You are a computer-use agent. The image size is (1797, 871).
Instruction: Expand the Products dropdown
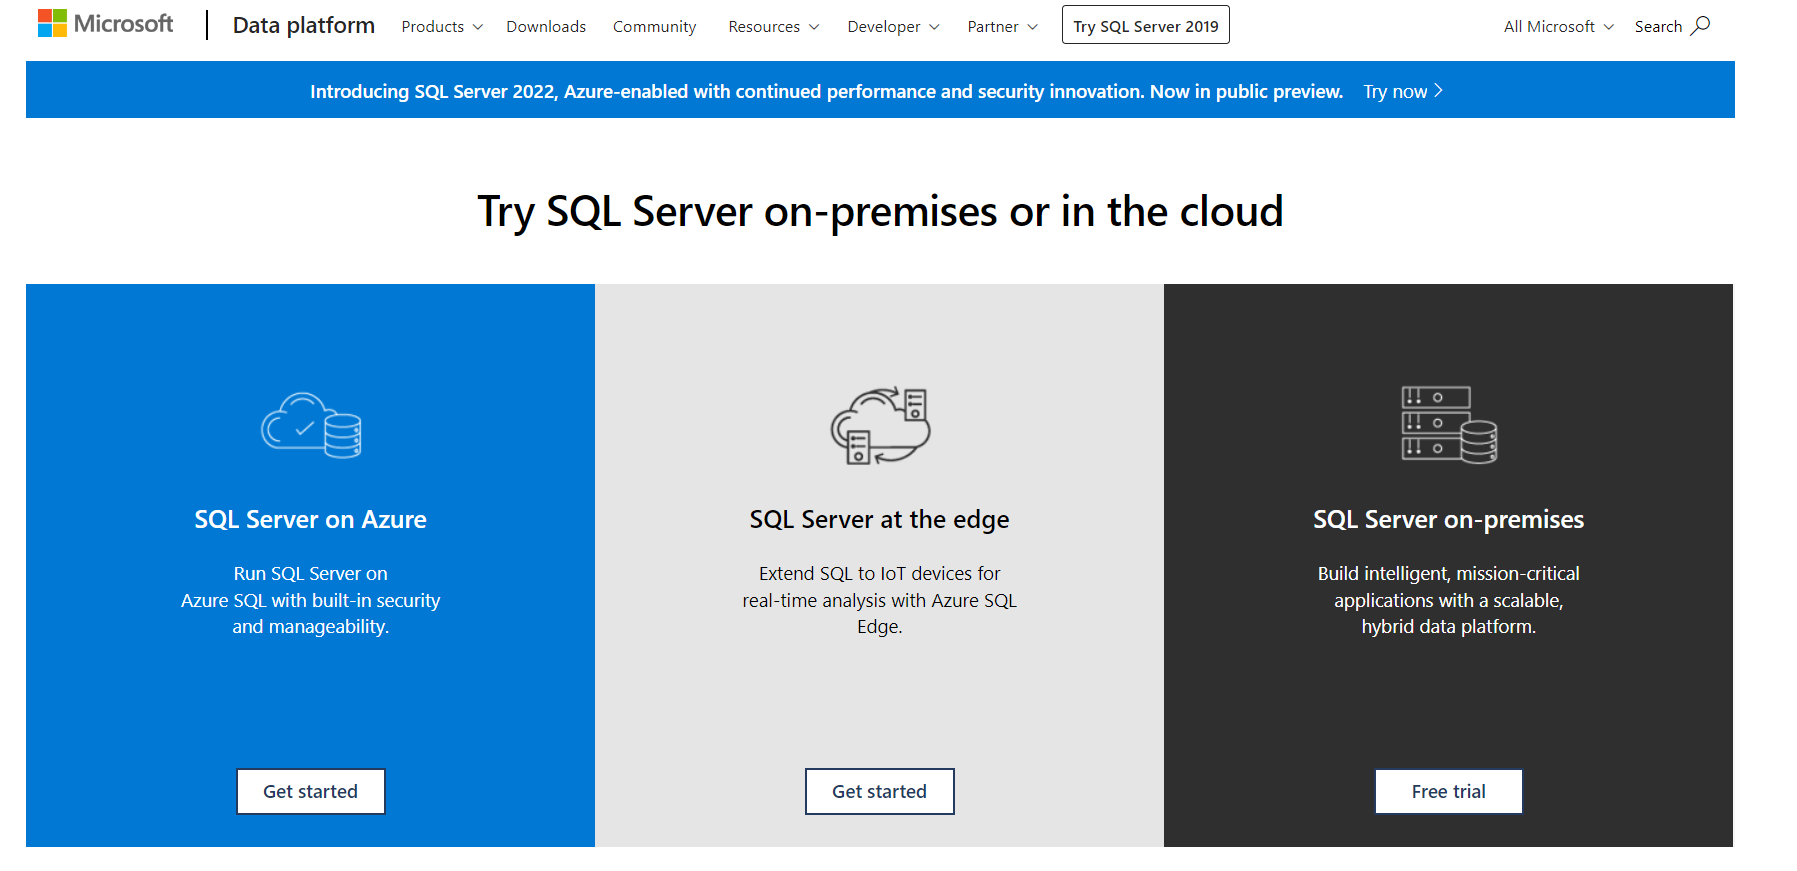point(441,27)
